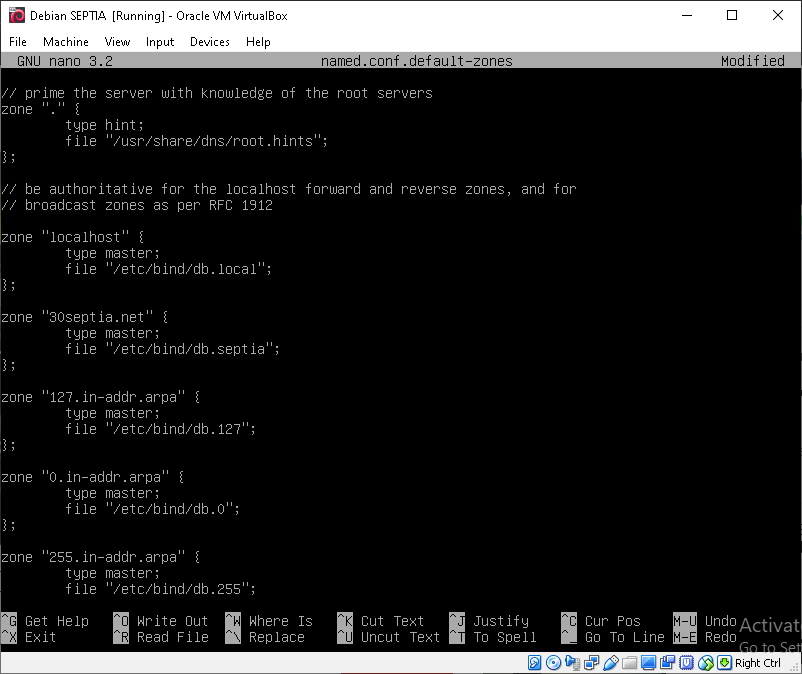
Task: Click the zone "127.in-addr.arpa" line
Action: tap(101, 397)
